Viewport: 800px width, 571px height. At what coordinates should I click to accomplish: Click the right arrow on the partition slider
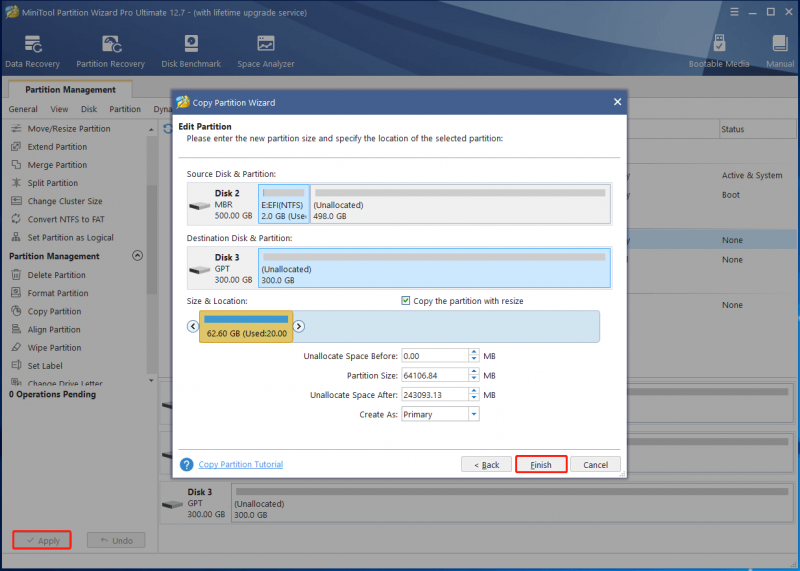299,326
